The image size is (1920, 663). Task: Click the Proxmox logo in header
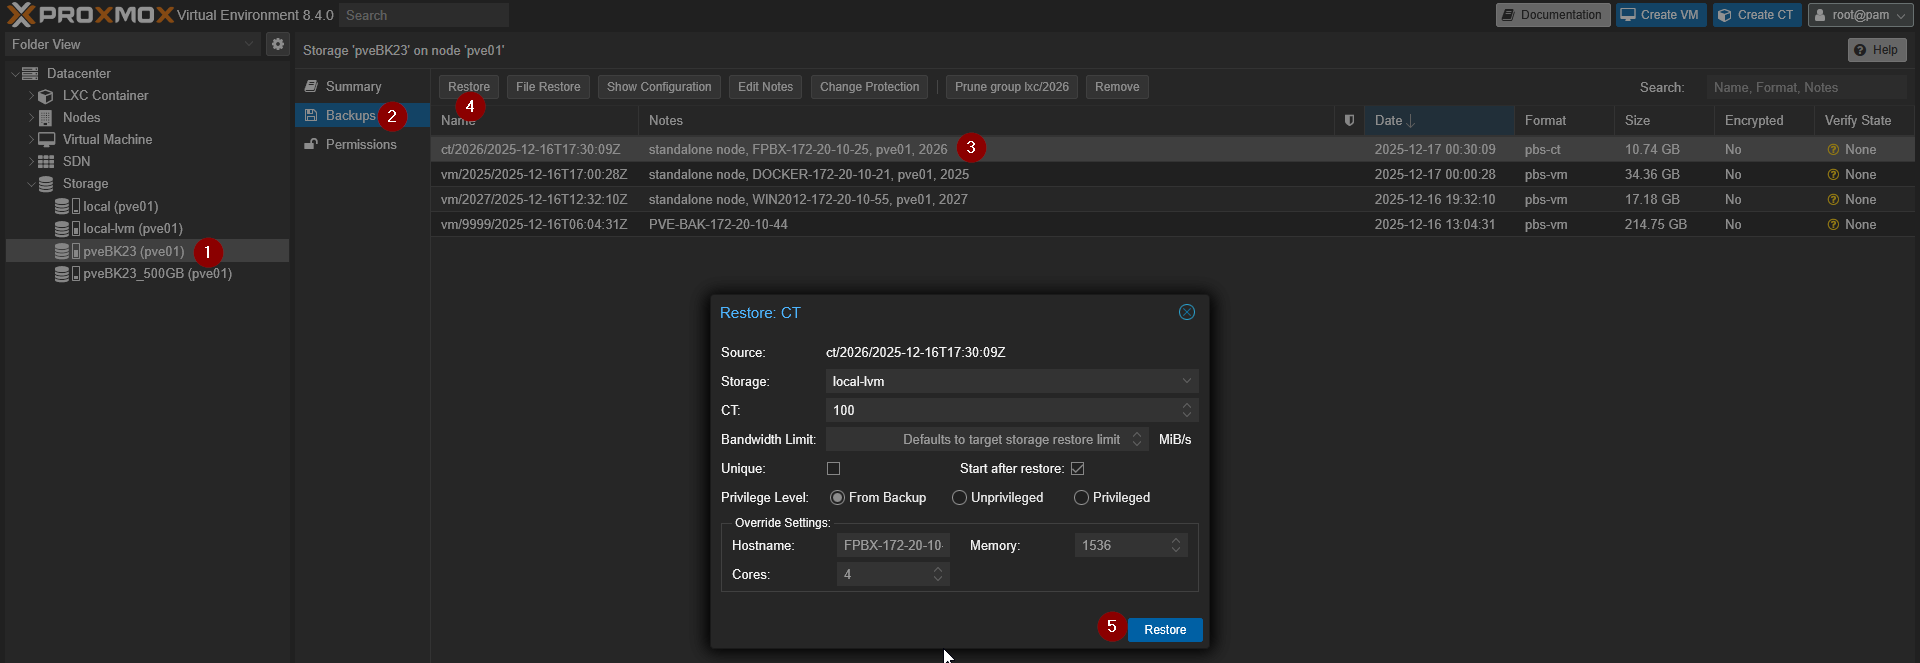pos(90,15)
